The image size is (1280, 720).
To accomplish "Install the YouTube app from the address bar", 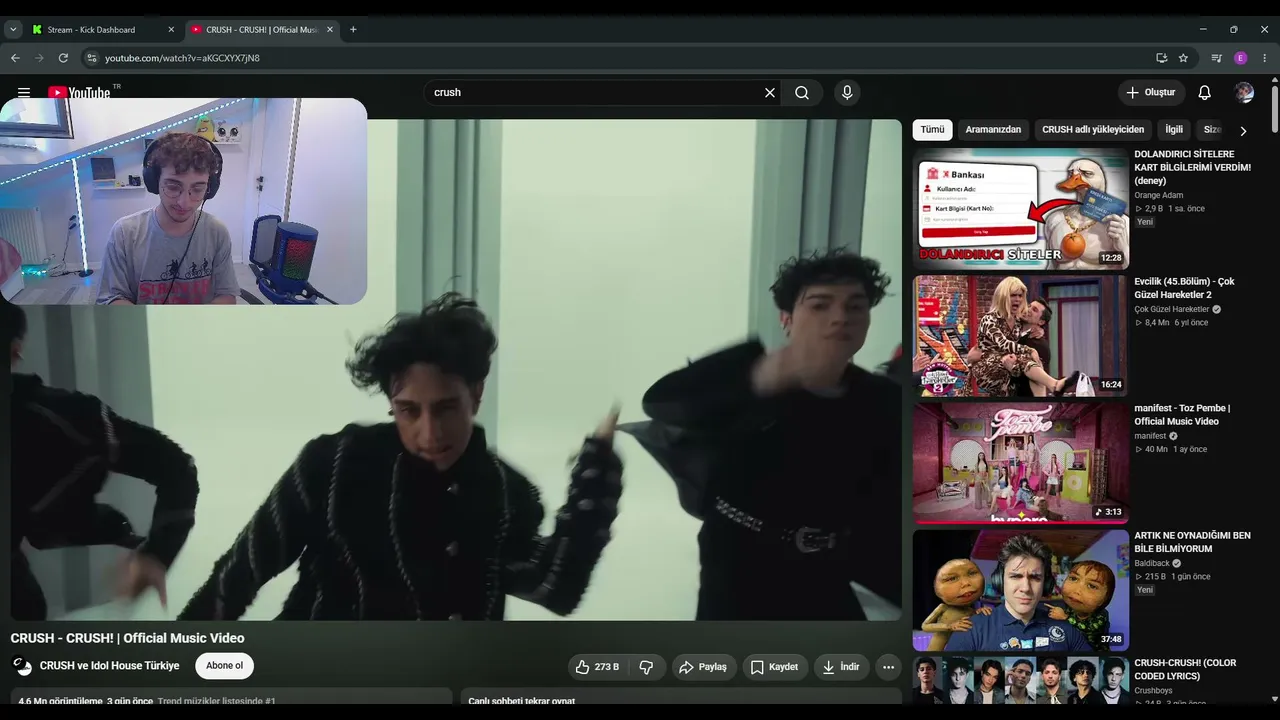I will (1161, 58).
